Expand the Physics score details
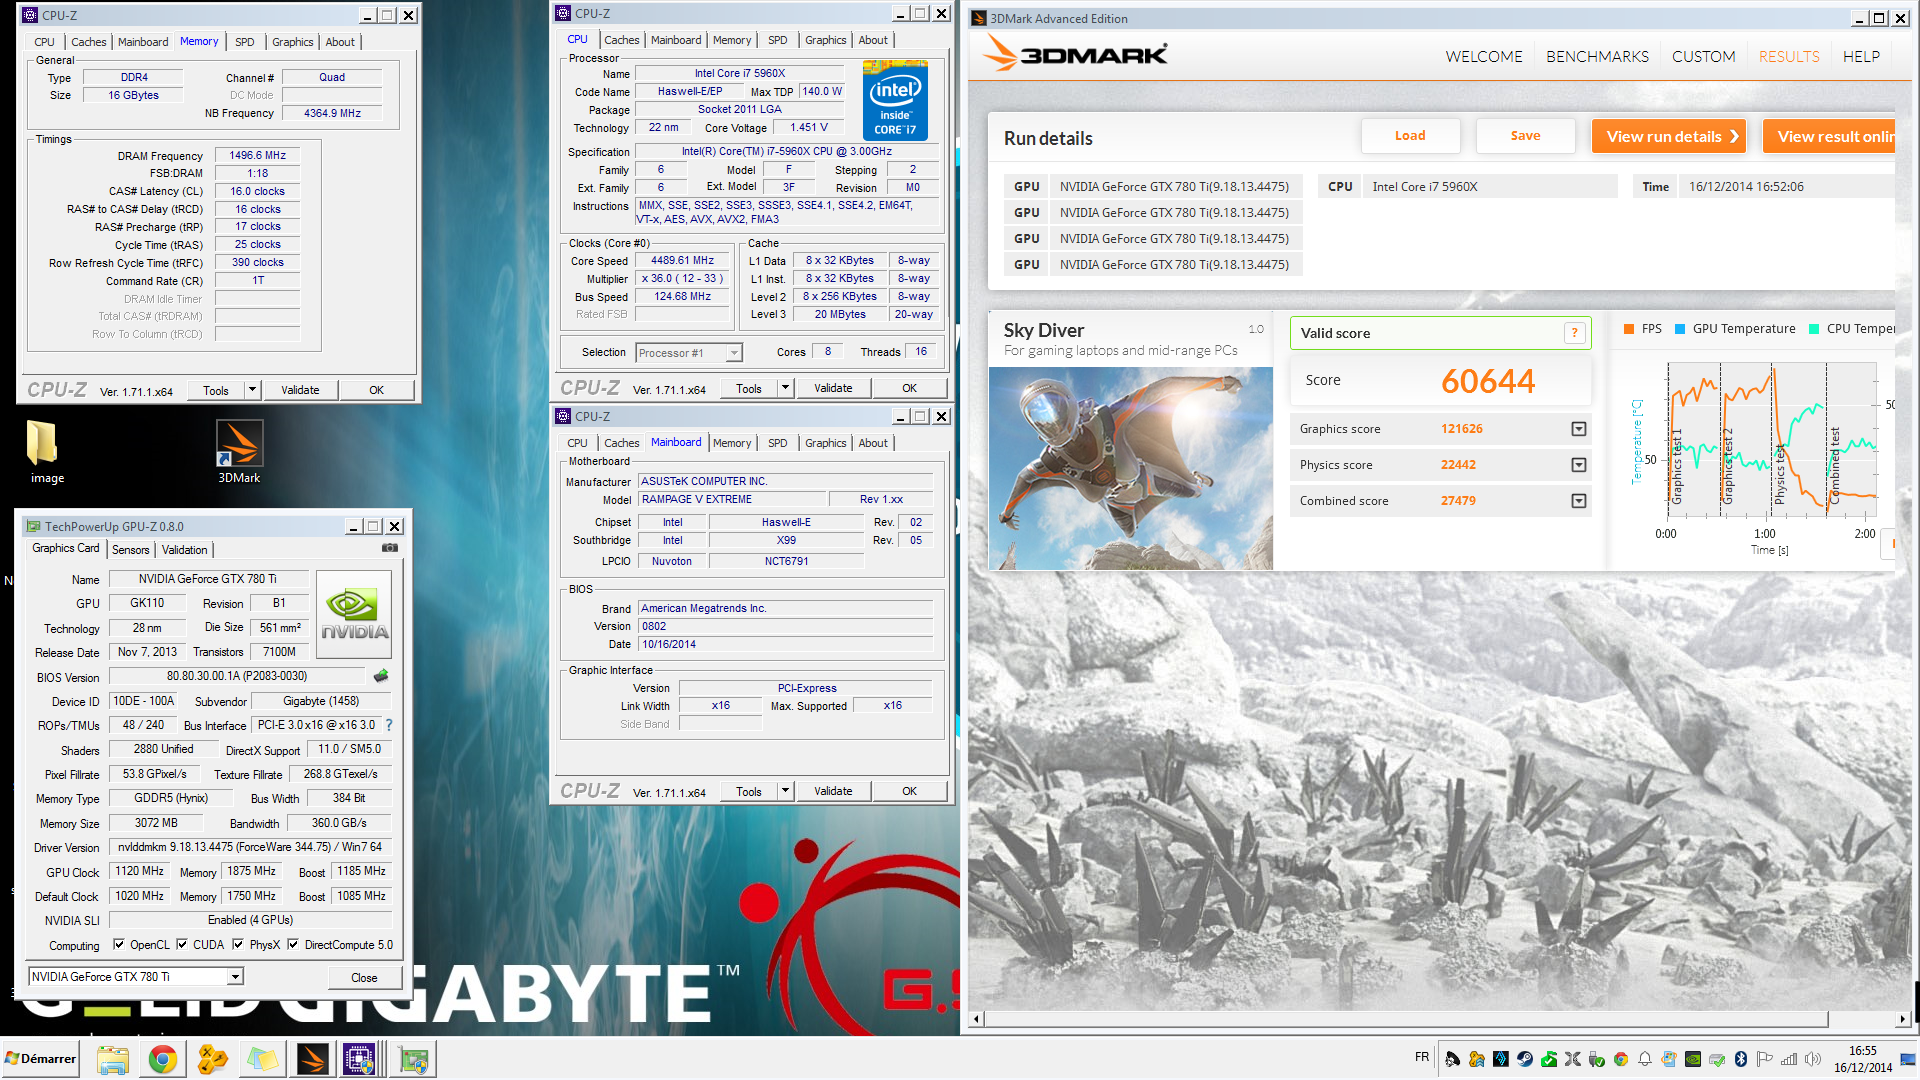Image resolution: width=1920 pixels, height=1080 pixels. [x=1579, y=465]
